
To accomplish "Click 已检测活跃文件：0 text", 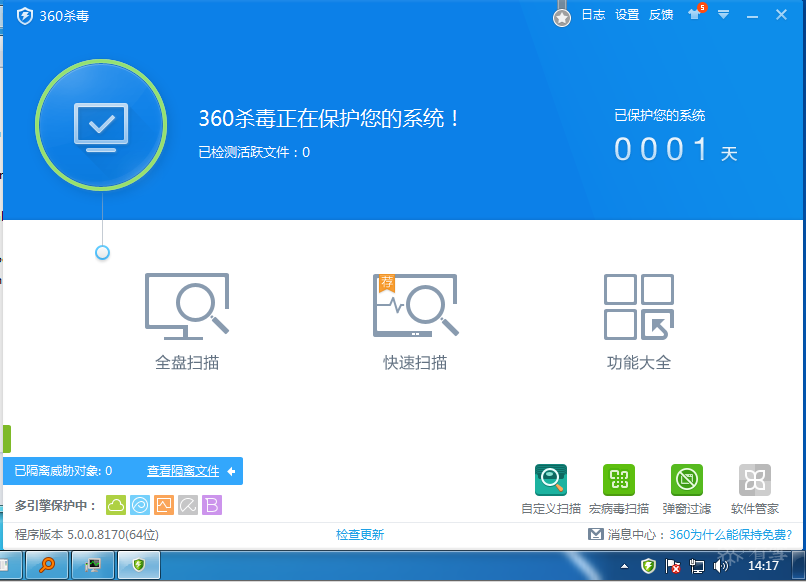I will 254,152.
